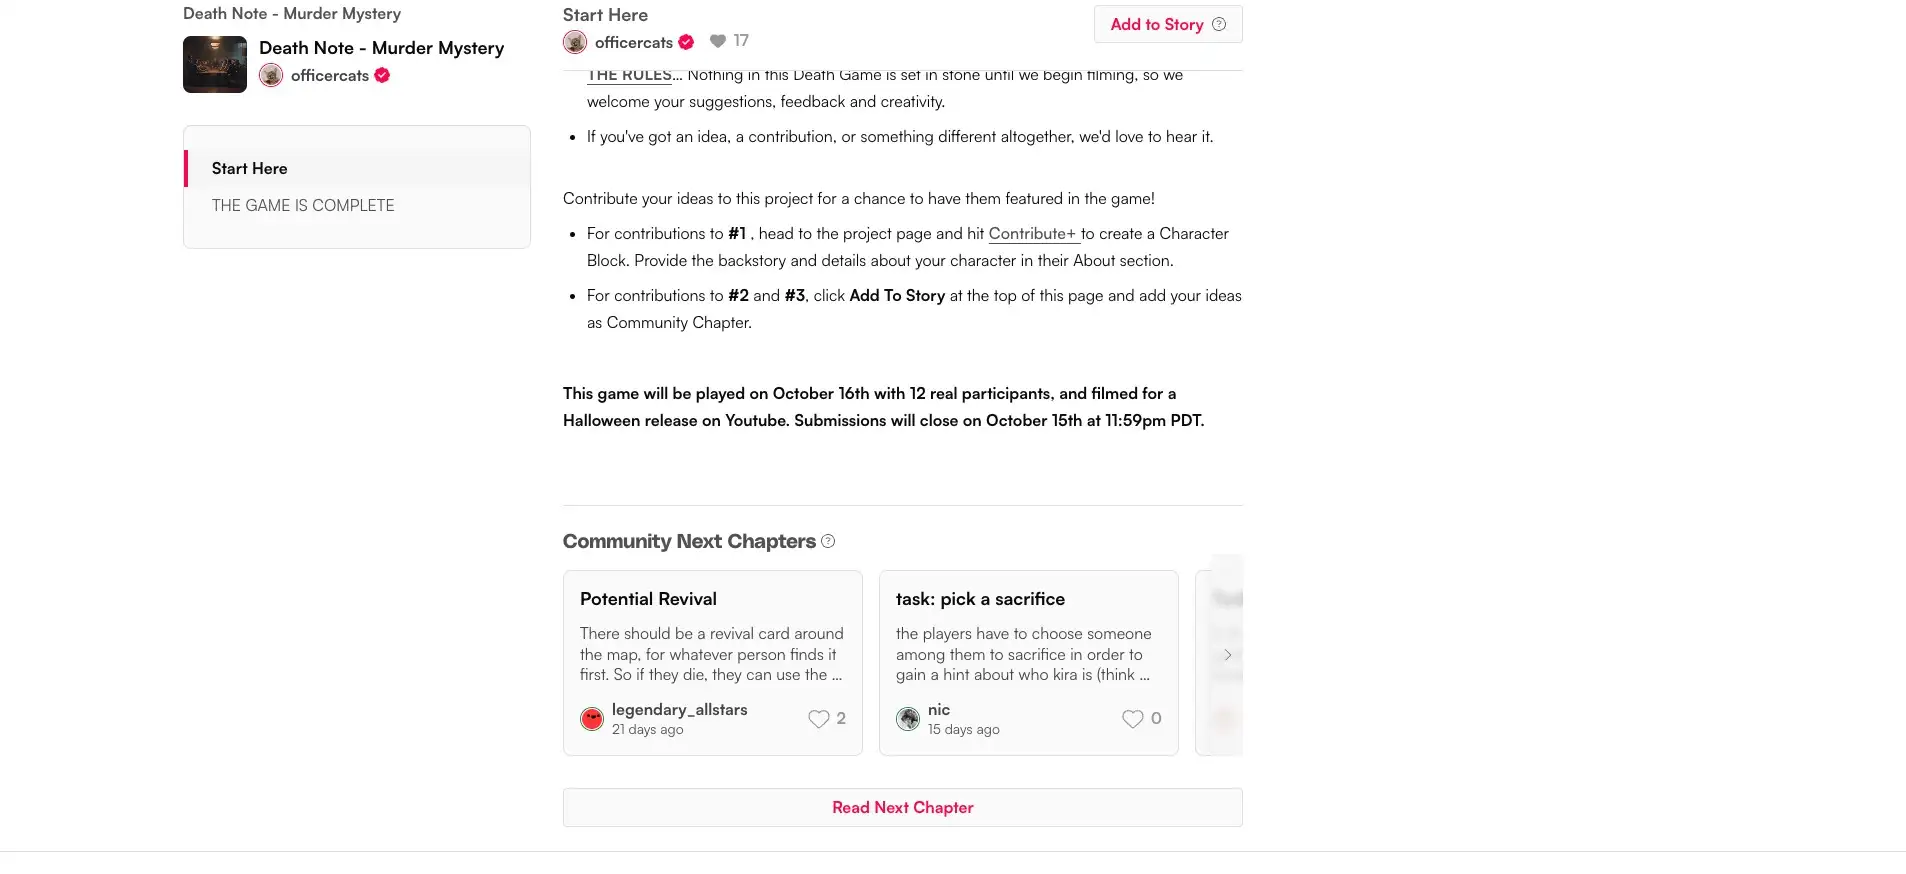Open the Potential Revival chapter card

(712, 640)
